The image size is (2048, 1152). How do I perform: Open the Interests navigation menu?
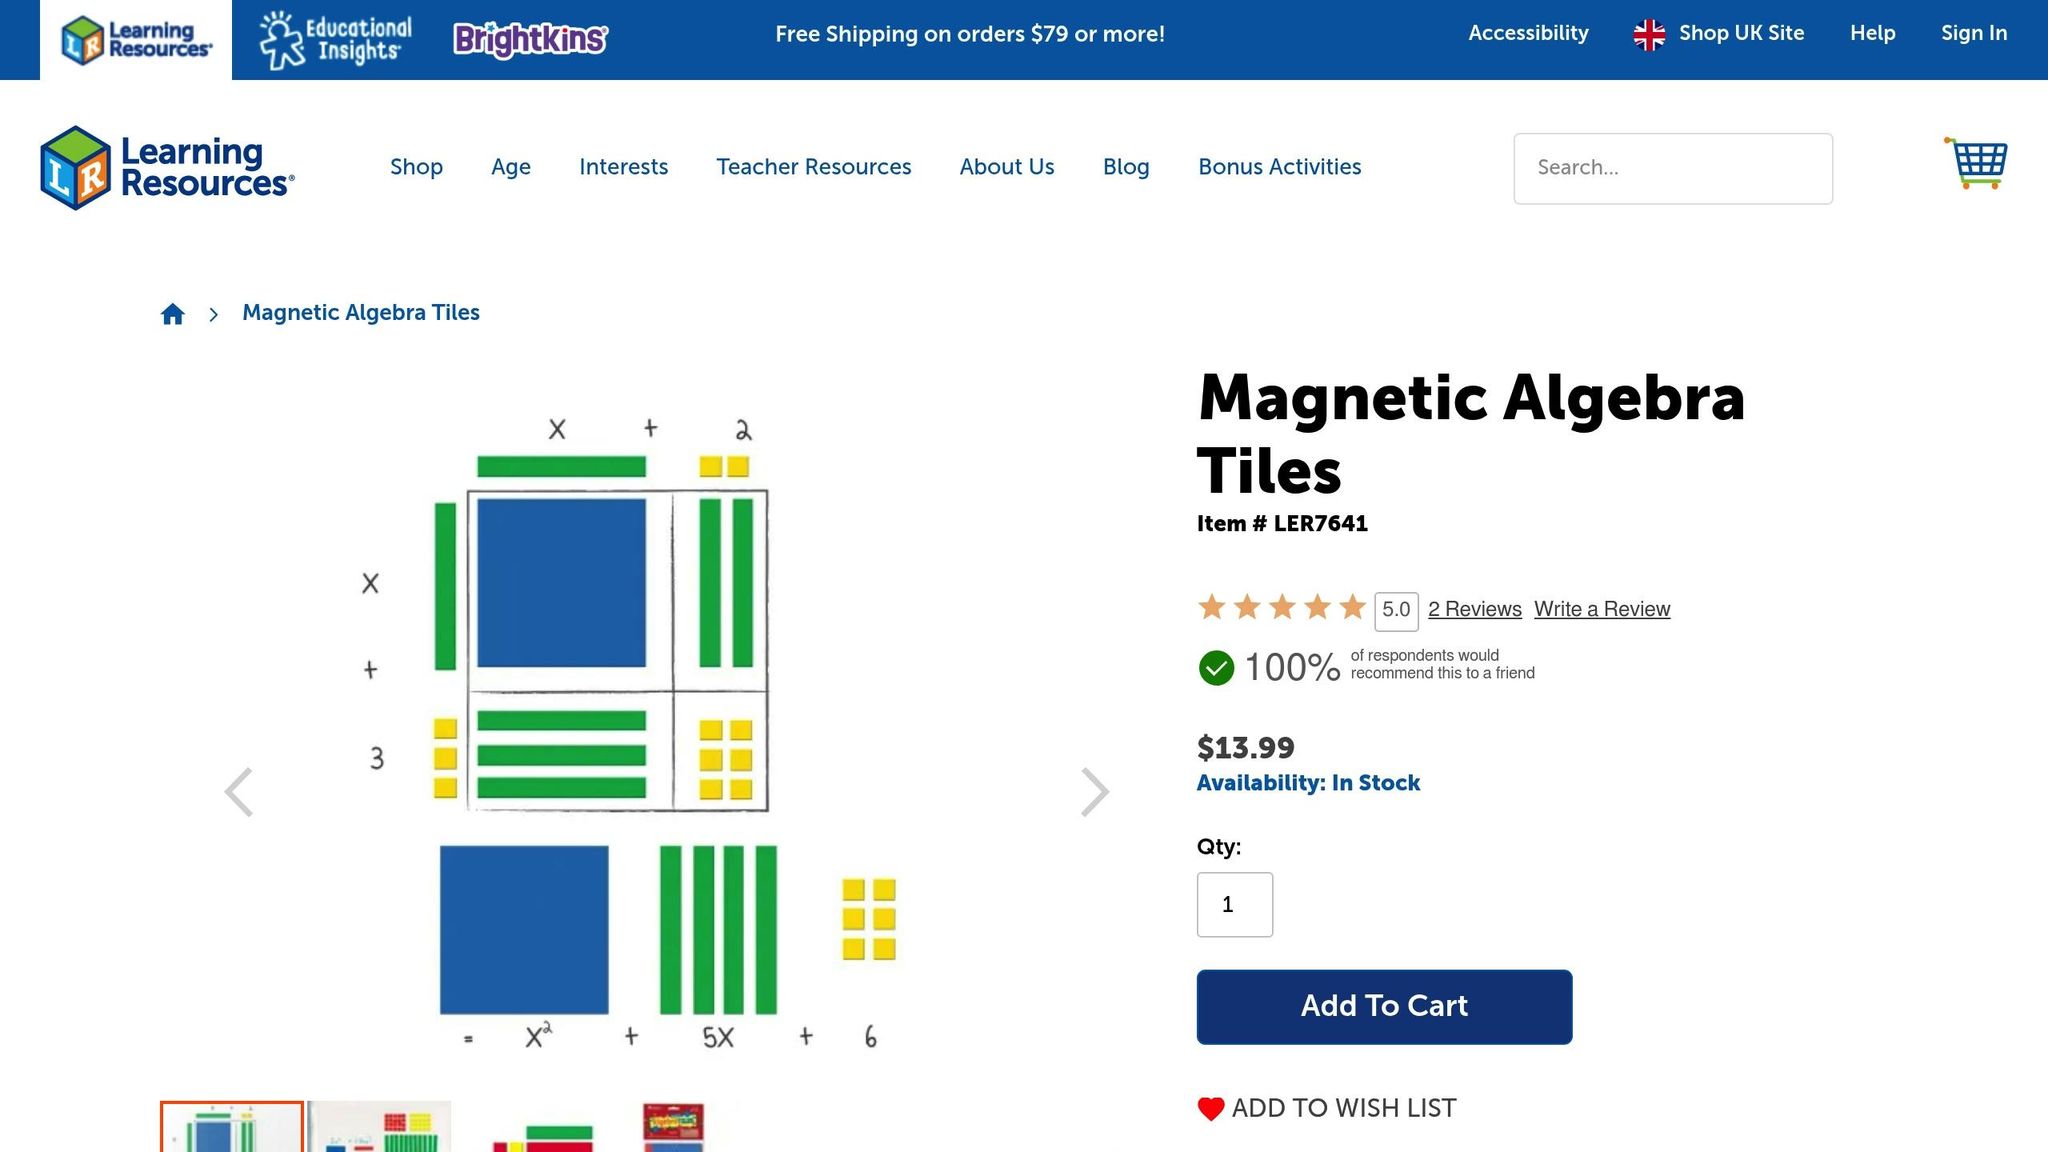click(x=623, y=167)
